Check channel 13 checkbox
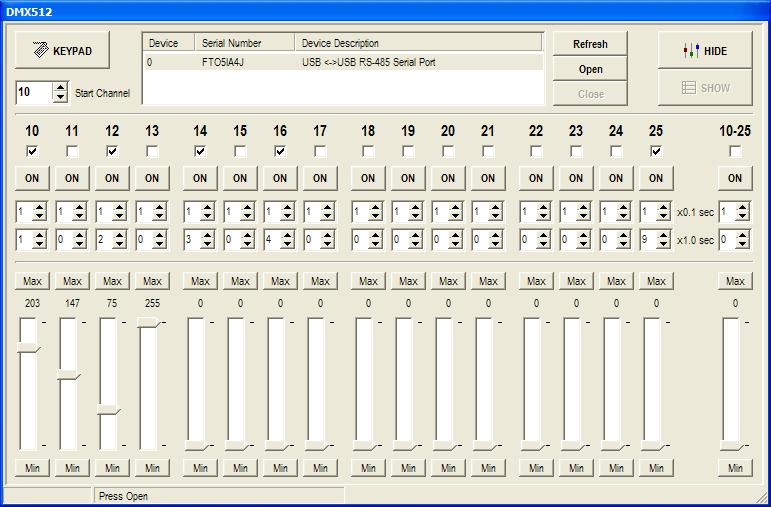Image resolution: width=771 pixels, height=507 pixels. point(152,151)
